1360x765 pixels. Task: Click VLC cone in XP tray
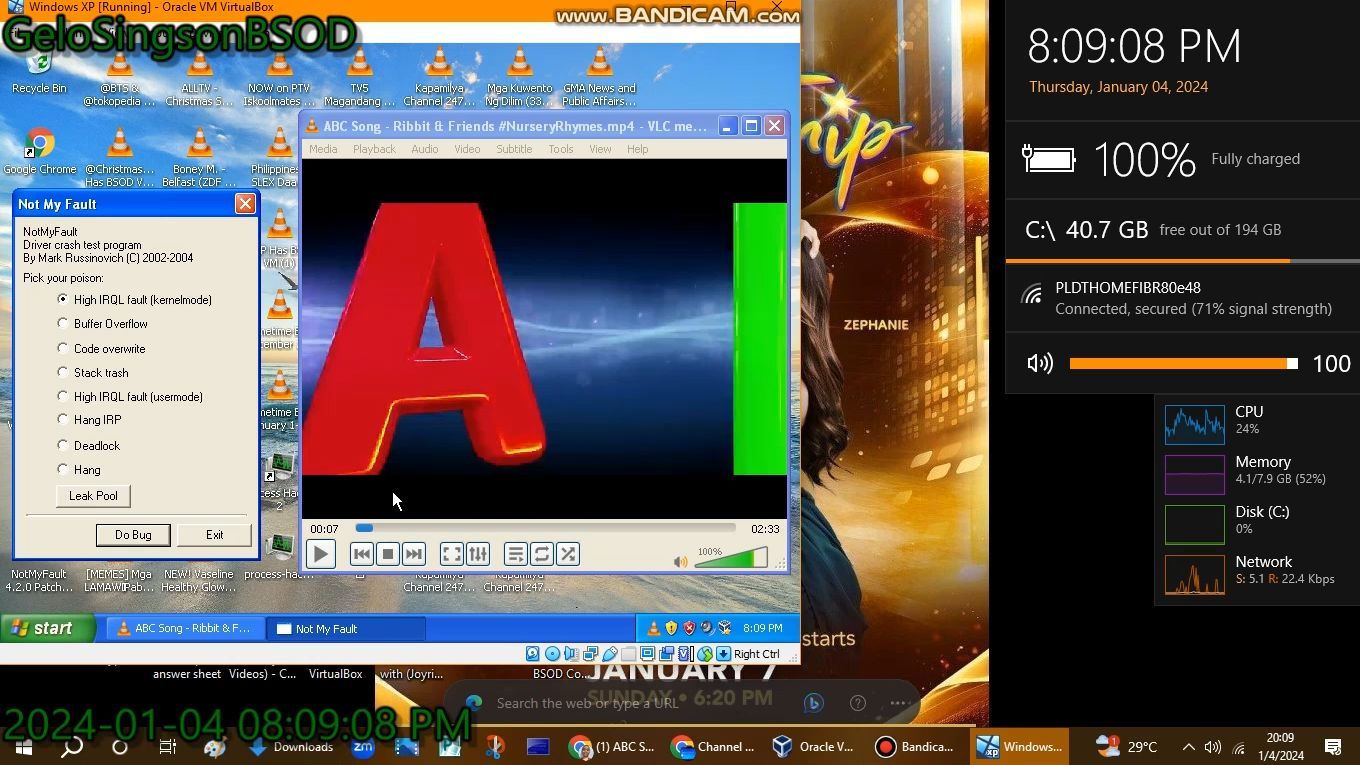pyautogui.click(x=654, y=628)
